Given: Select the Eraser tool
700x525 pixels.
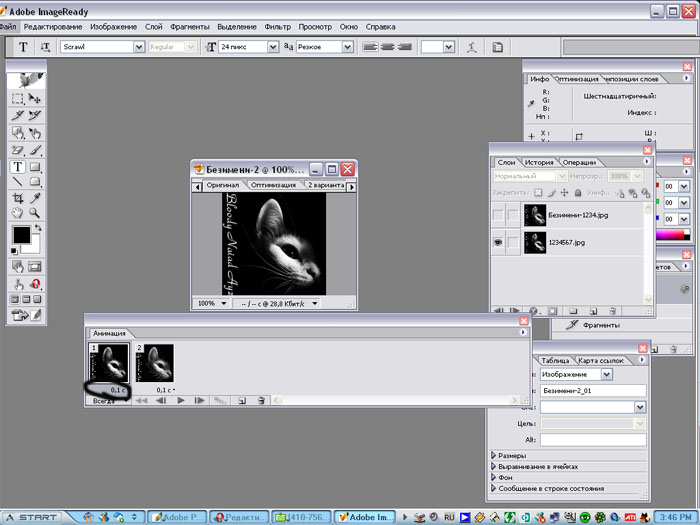Looking at the screenshot, I should click(17, 150).
